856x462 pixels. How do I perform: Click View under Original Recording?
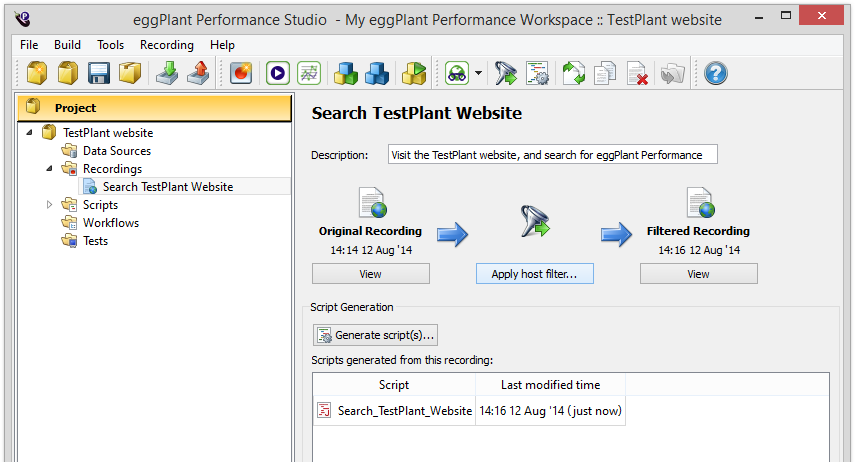(370, 274)
